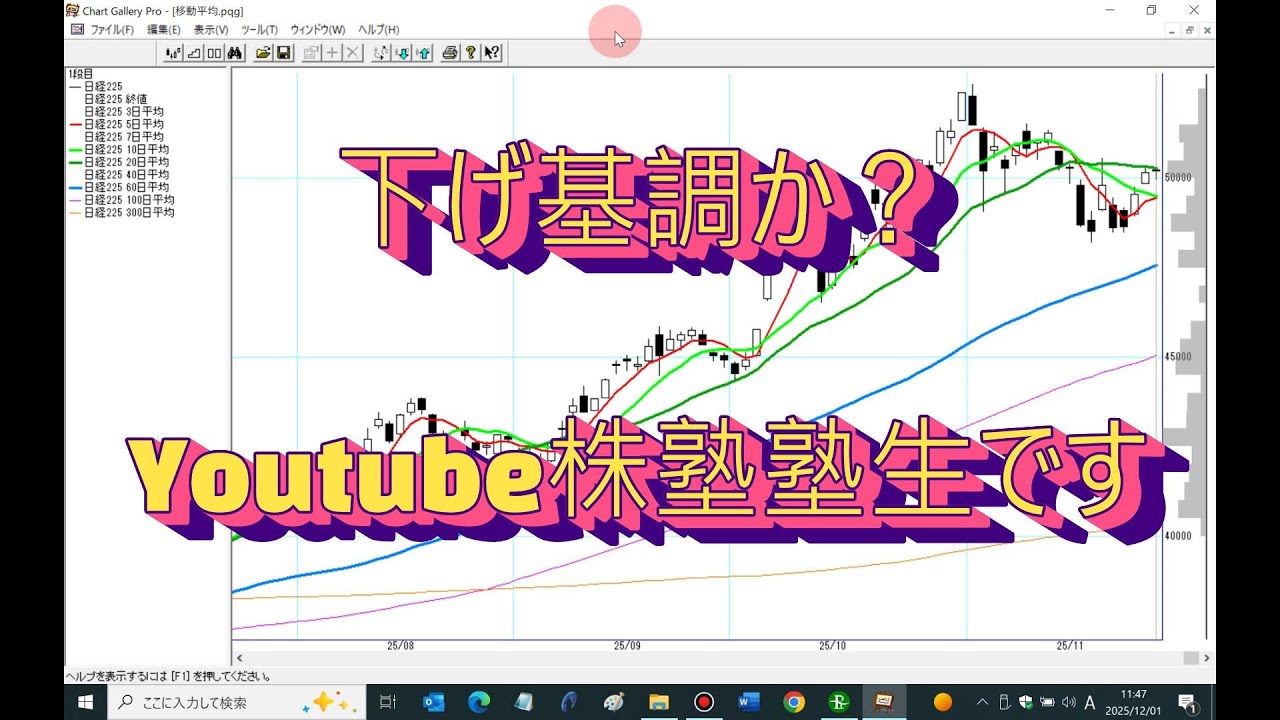Open file with the folder icon
Image resolution: width=1280 pixels, height=720 pixels.
(263, 53)
